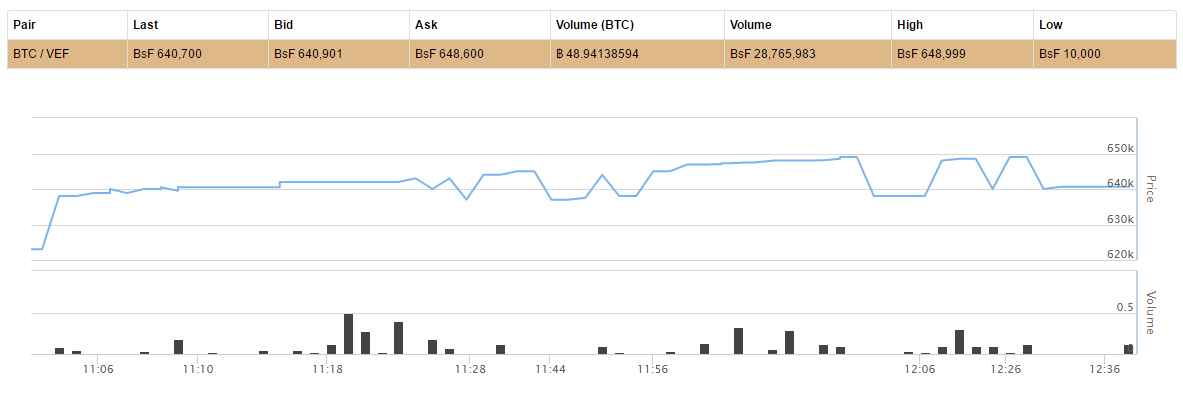
Task: Click the Low column header
Action: (1051, 24)
